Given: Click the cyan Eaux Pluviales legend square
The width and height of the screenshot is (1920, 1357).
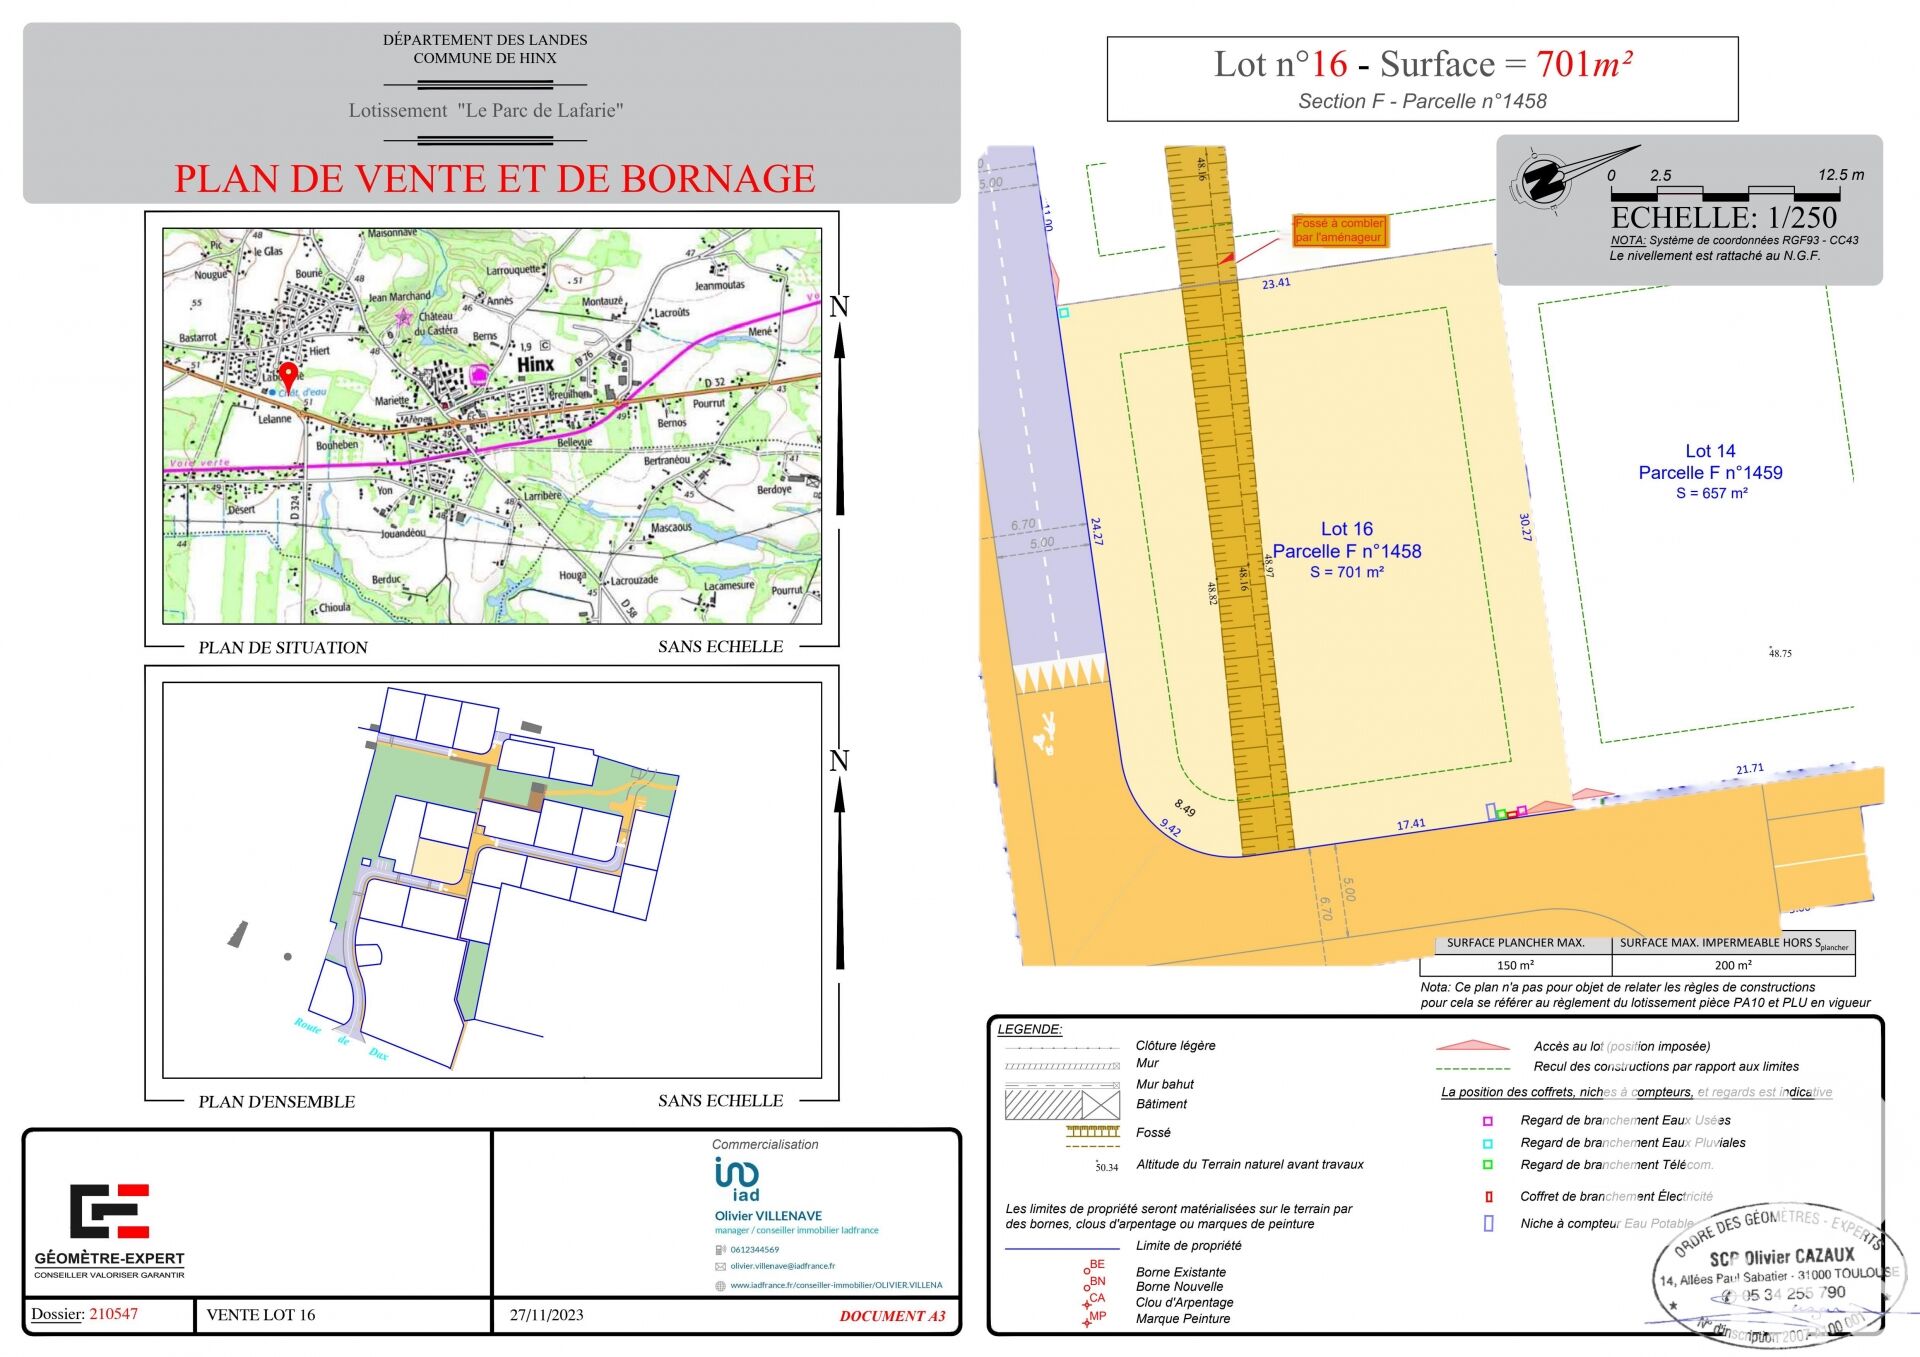Looking at the screenshot, I should click(1487, 1143).
